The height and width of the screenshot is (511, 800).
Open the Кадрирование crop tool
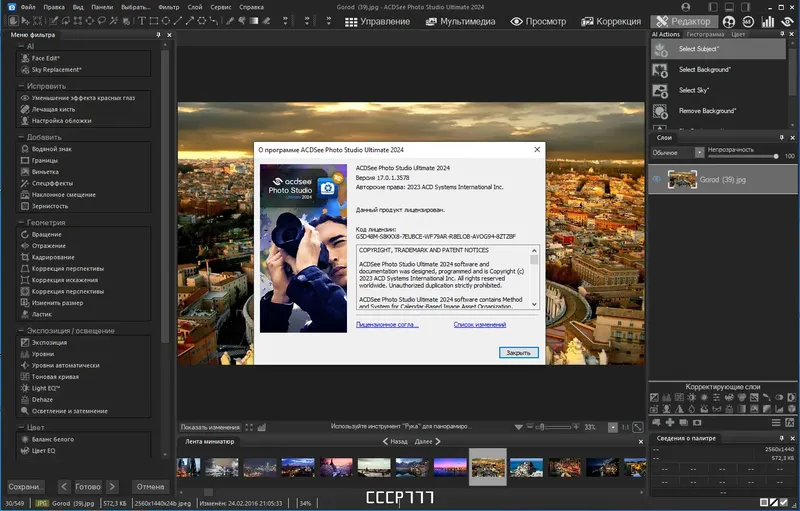pyautogui.click(x=53, y=257)
